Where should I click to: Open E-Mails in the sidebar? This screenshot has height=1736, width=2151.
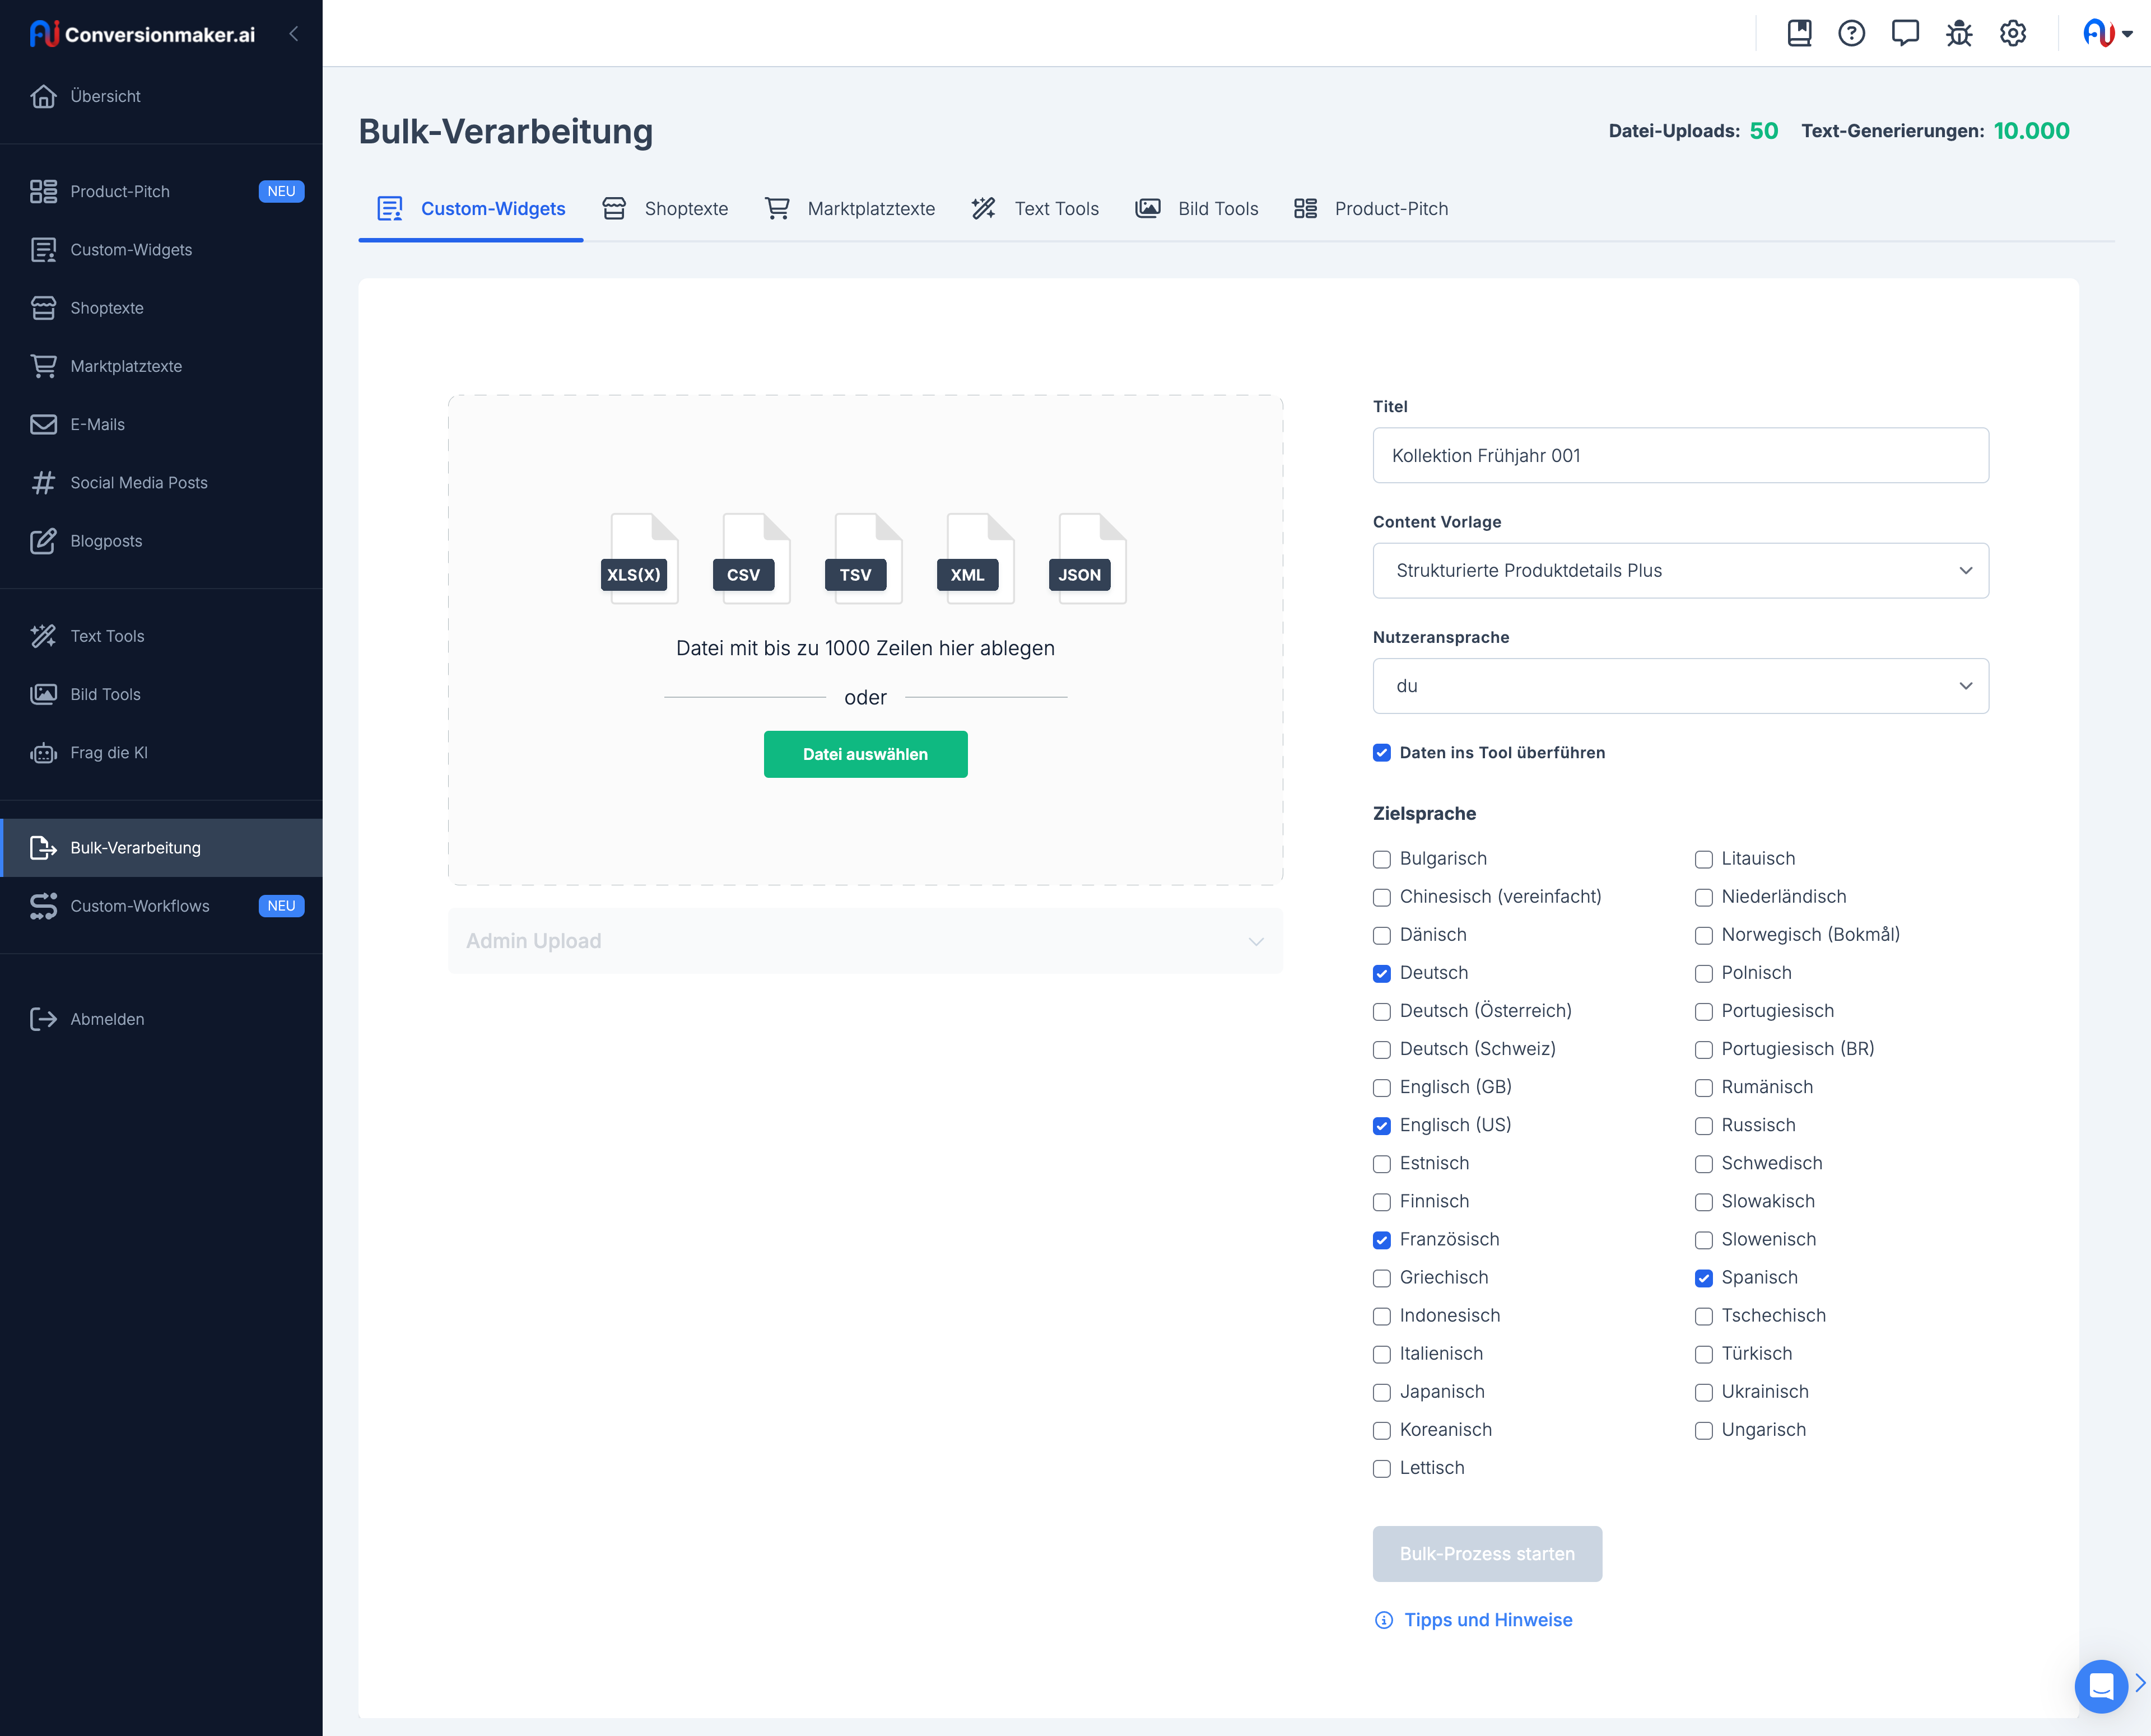(161, 424)
